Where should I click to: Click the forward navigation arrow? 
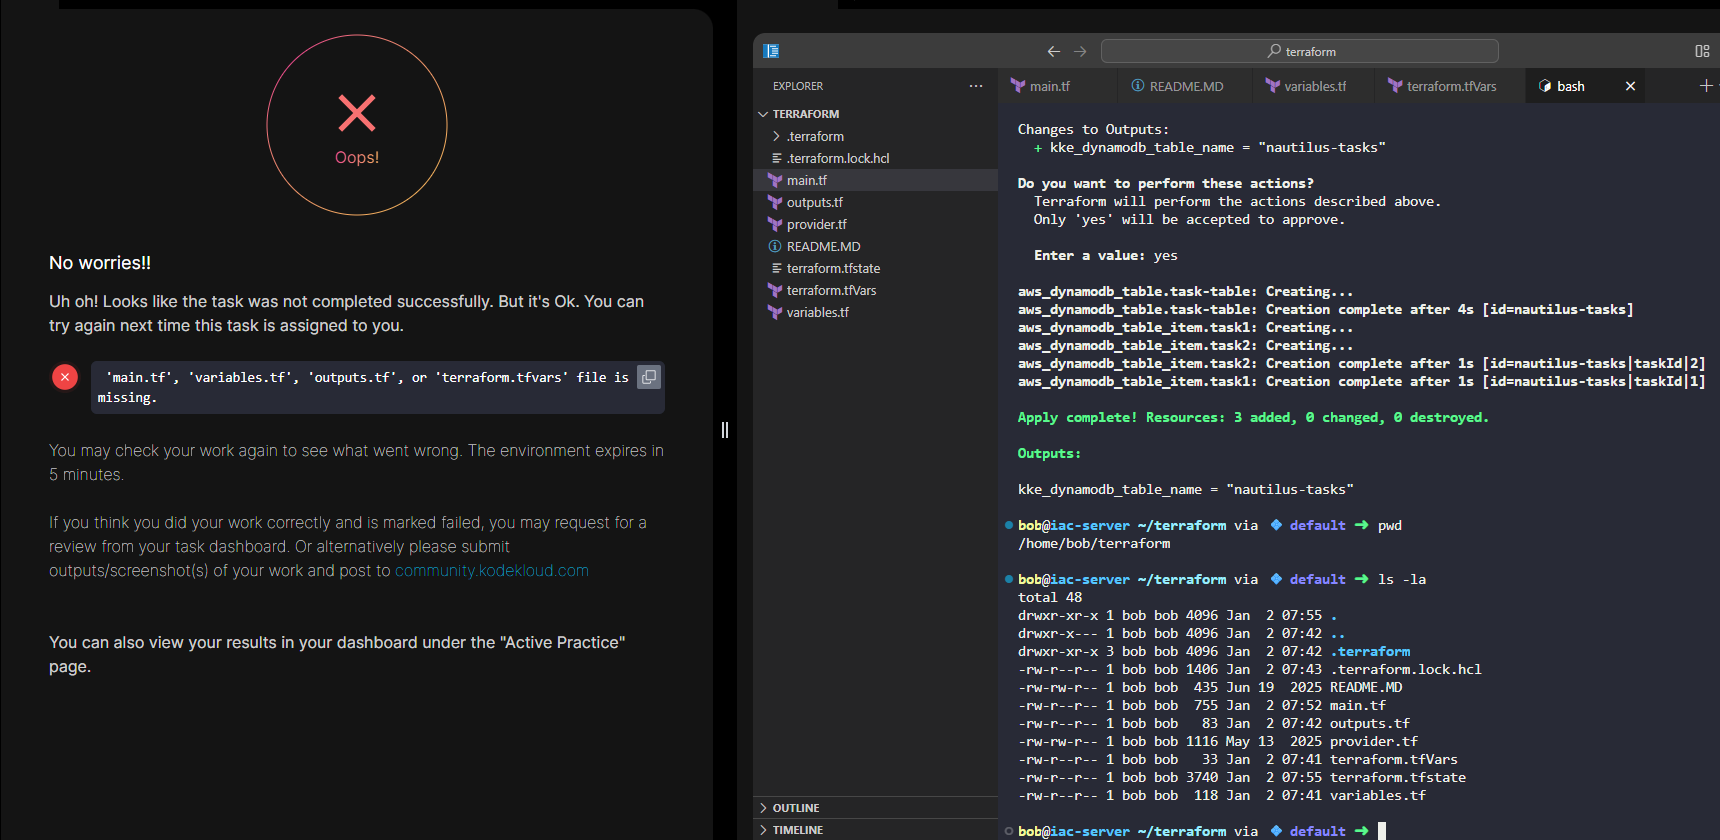tap(1080, 51)
